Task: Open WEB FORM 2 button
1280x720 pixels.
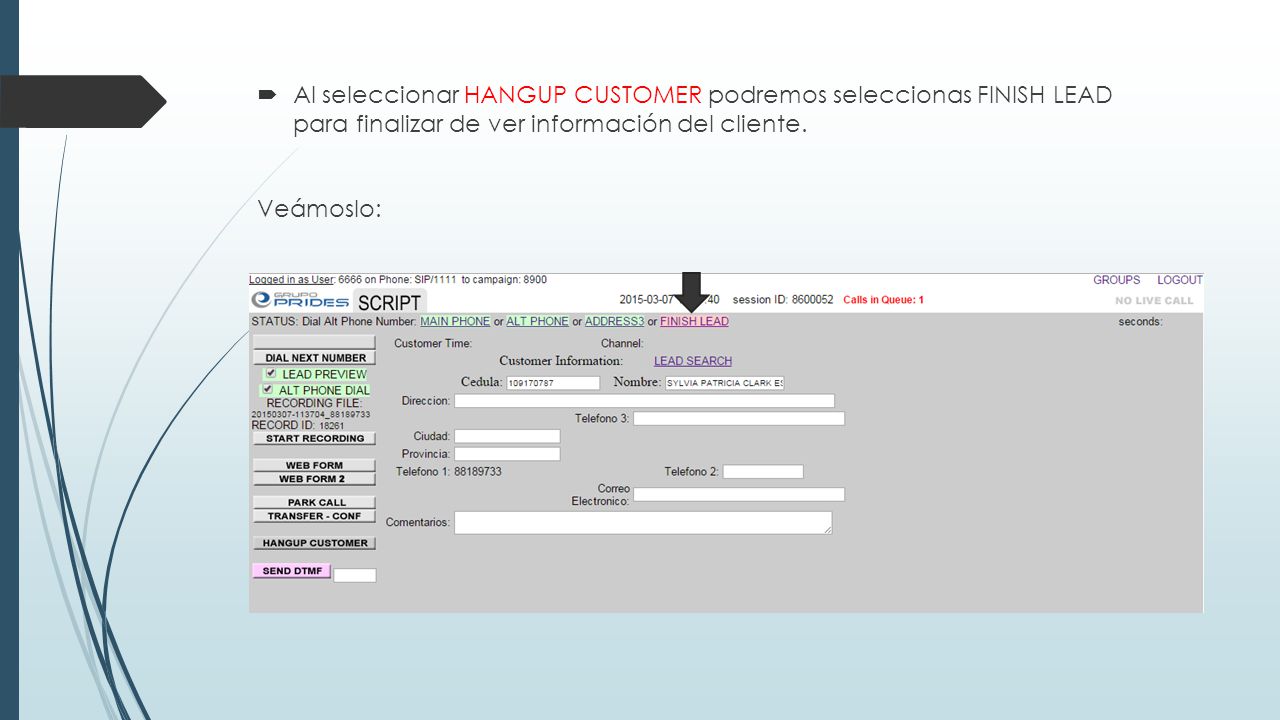Action: (x=314, y=479)
